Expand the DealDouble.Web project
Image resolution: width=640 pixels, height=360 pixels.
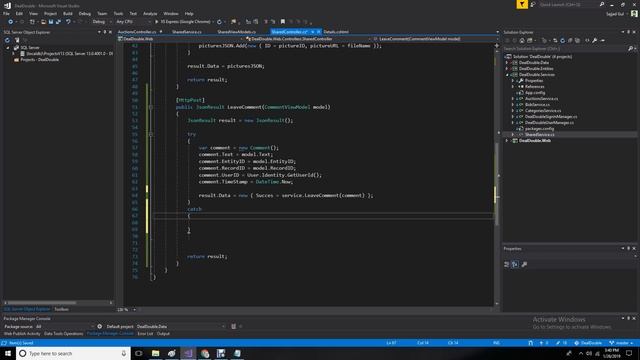507,140
